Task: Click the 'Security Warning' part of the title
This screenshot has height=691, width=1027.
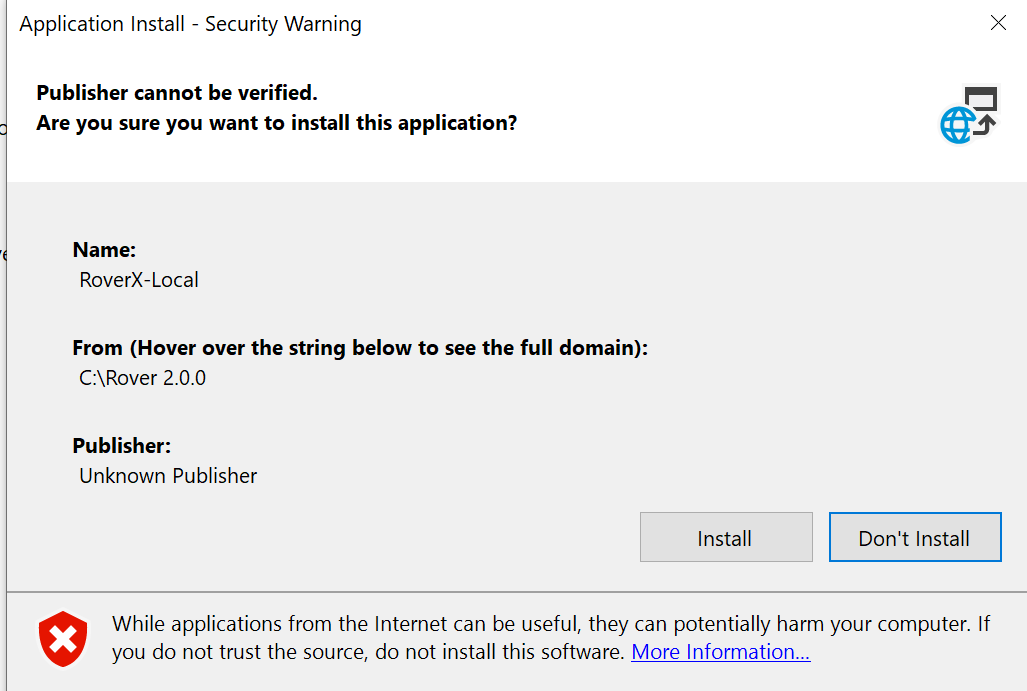Action: pyautogui.click(x=283, y=24)
